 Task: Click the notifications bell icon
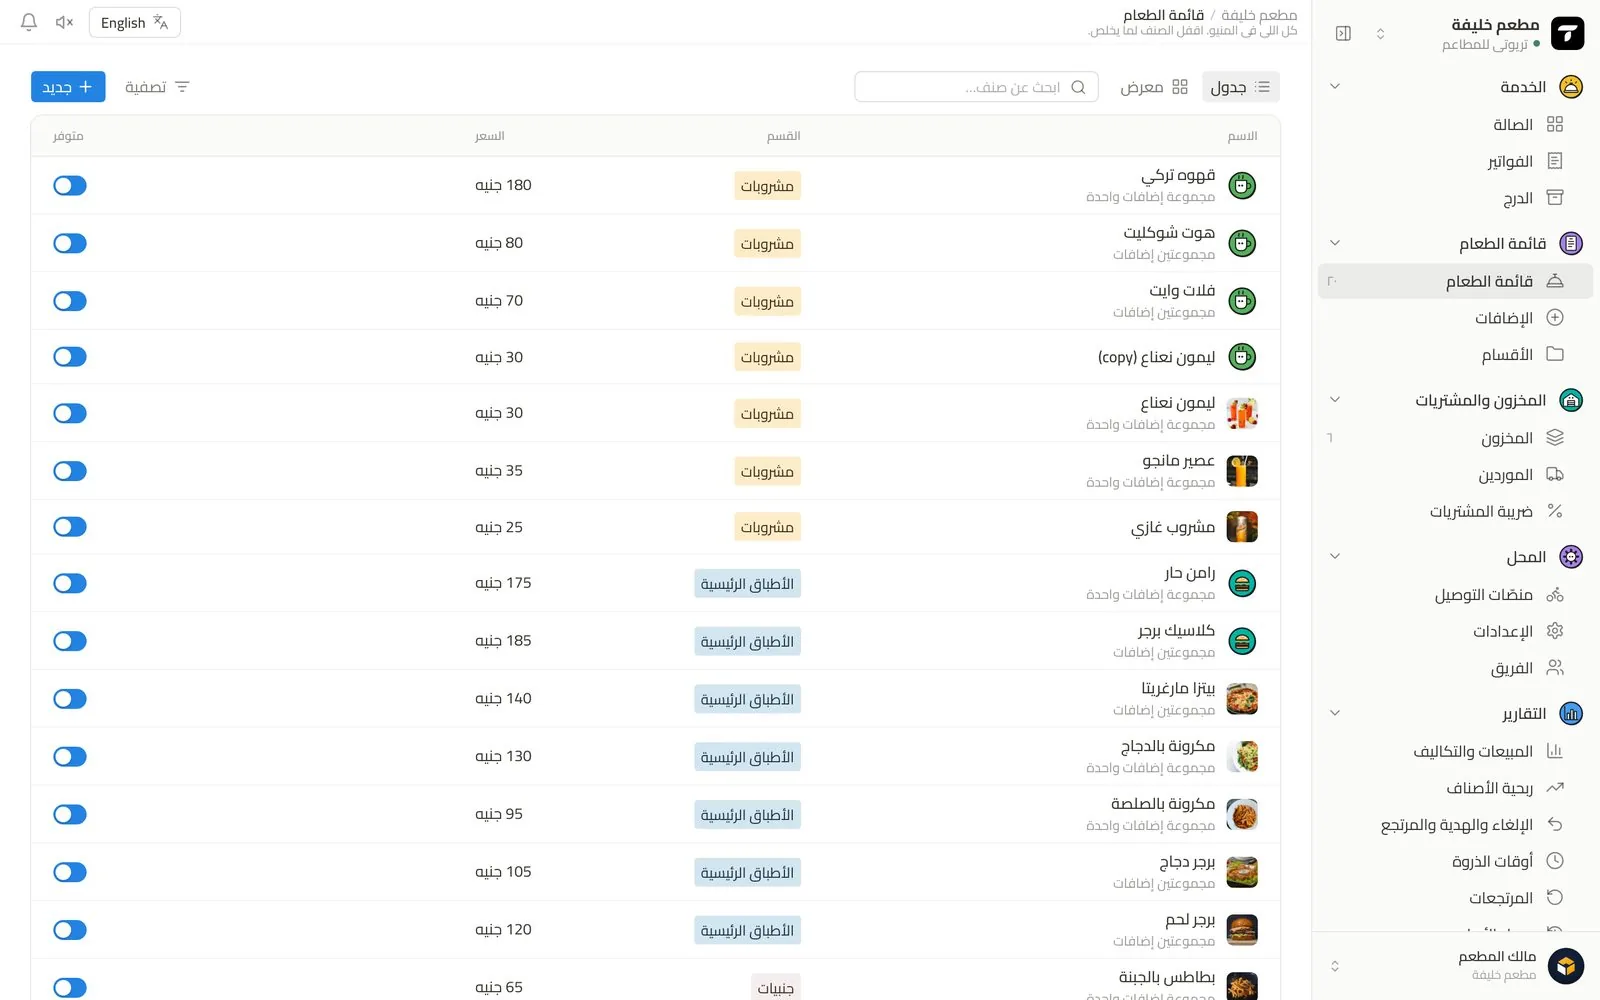click(x=29, y=22)
